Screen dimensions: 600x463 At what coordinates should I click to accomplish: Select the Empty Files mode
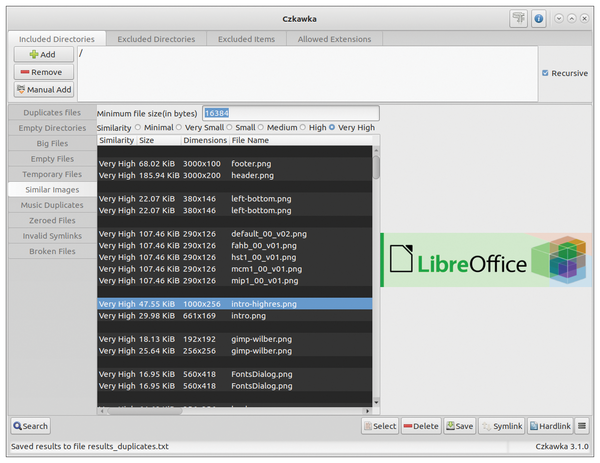52,159
